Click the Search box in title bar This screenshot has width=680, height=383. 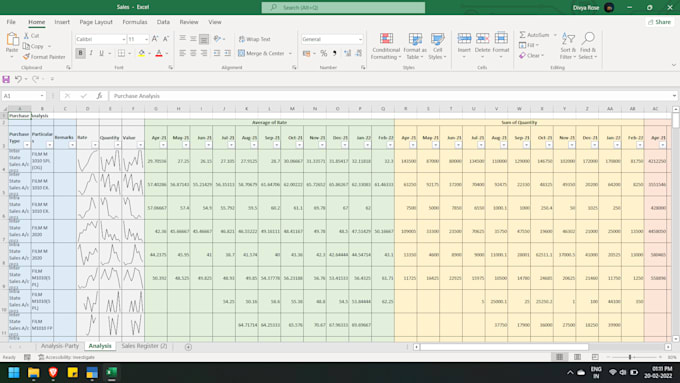(x=343, y=7)
